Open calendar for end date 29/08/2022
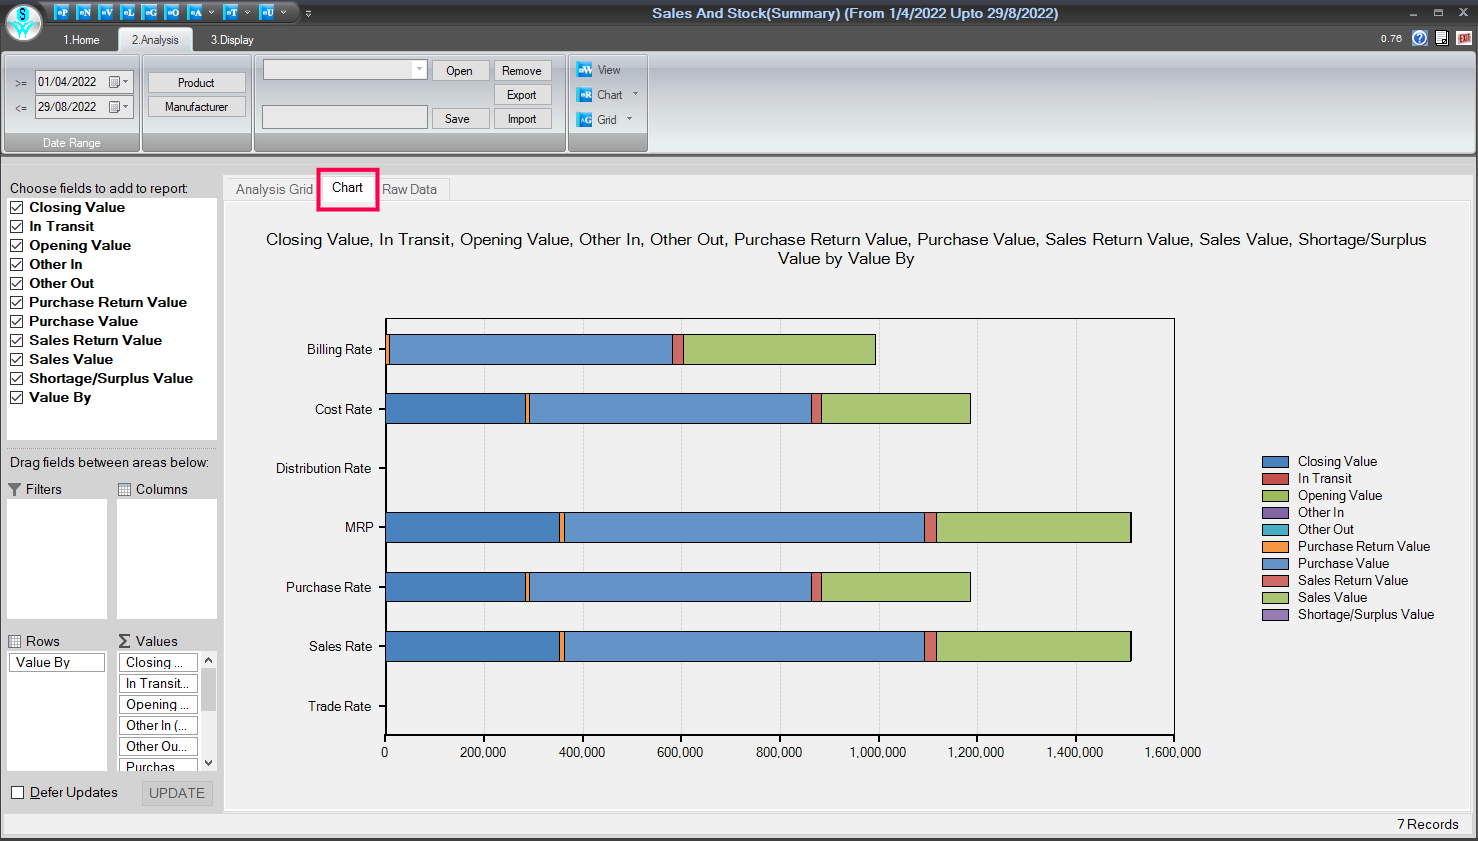This screenshot has width=1478, height=841. [x=119, y=107]
